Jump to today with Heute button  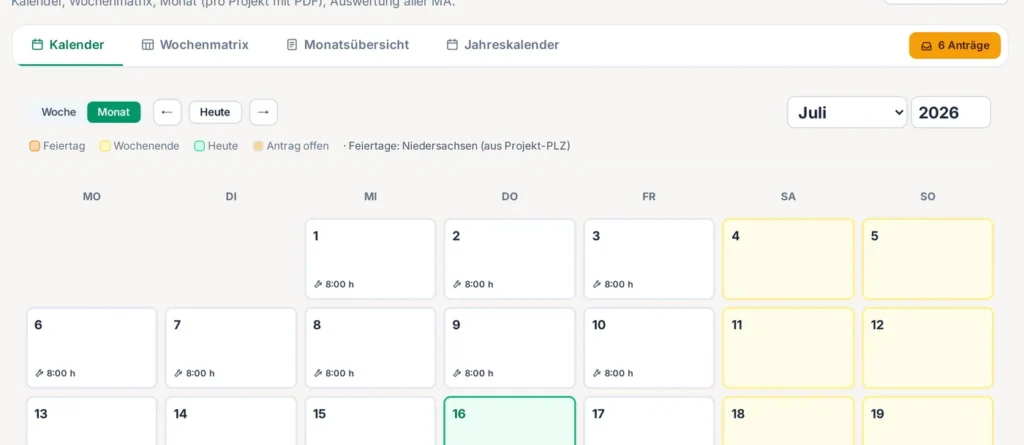pos(215,112)
